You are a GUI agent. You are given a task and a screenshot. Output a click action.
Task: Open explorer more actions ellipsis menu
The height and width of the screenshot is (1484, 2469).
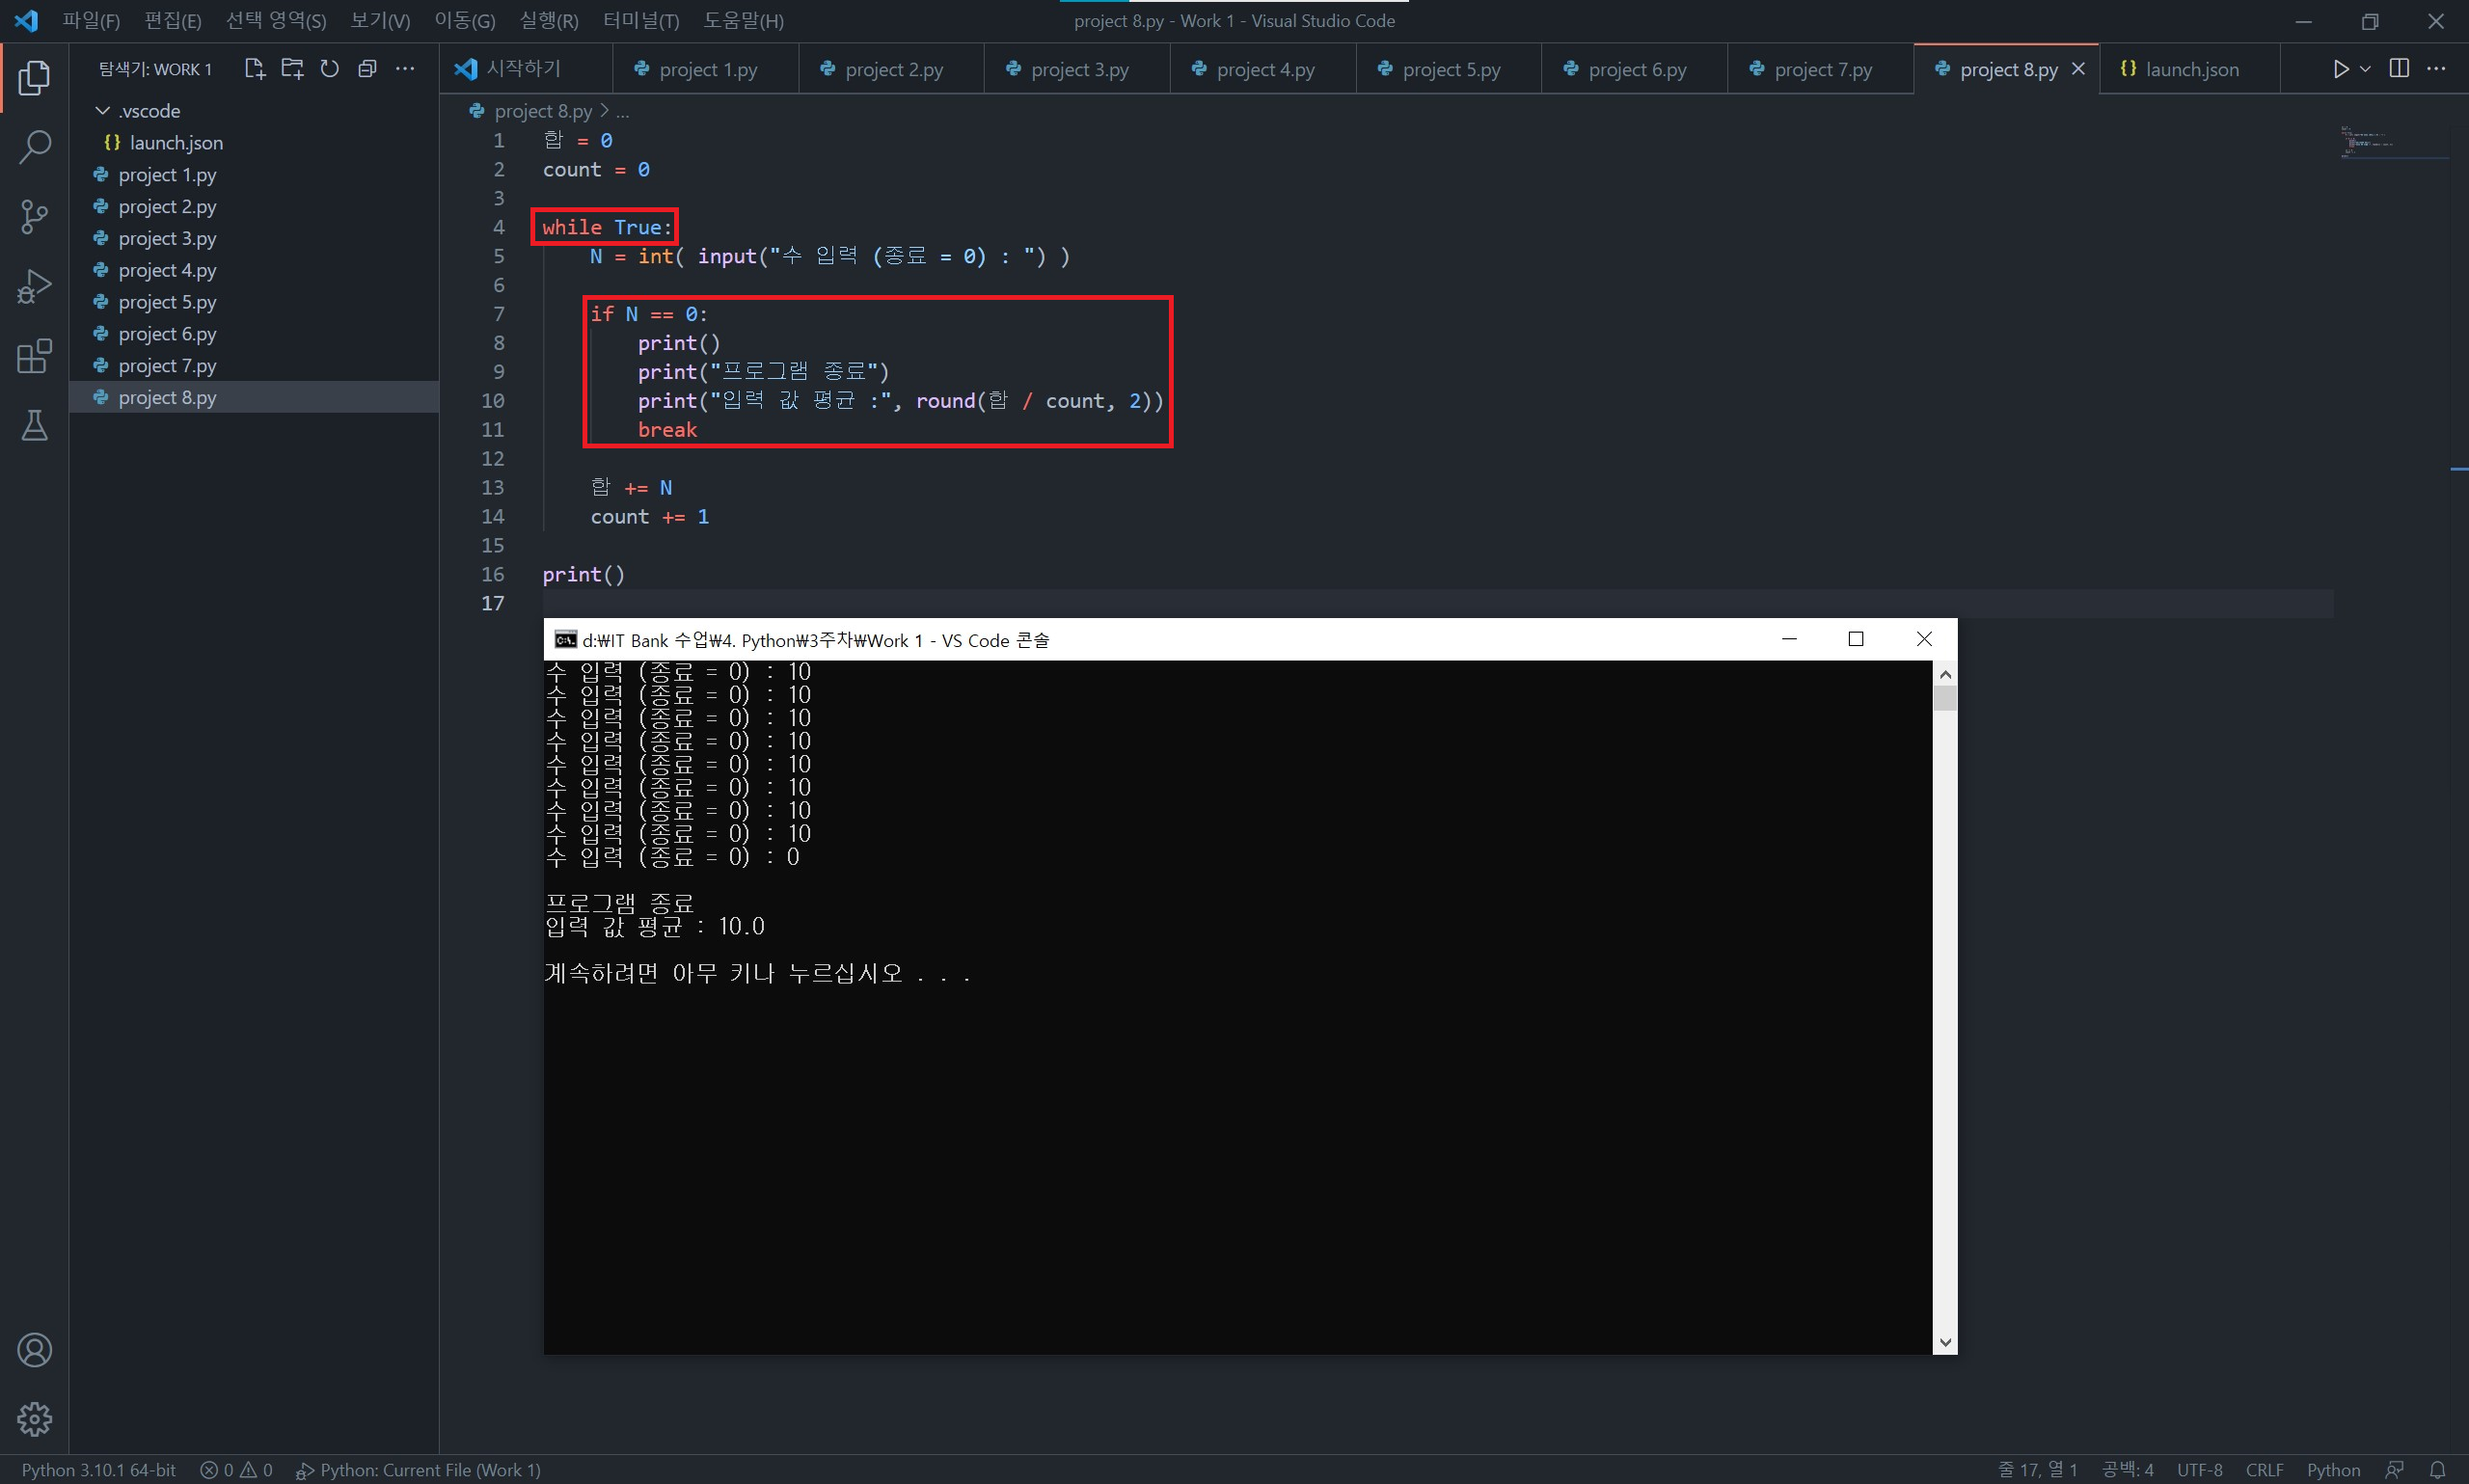click(405, 68)
